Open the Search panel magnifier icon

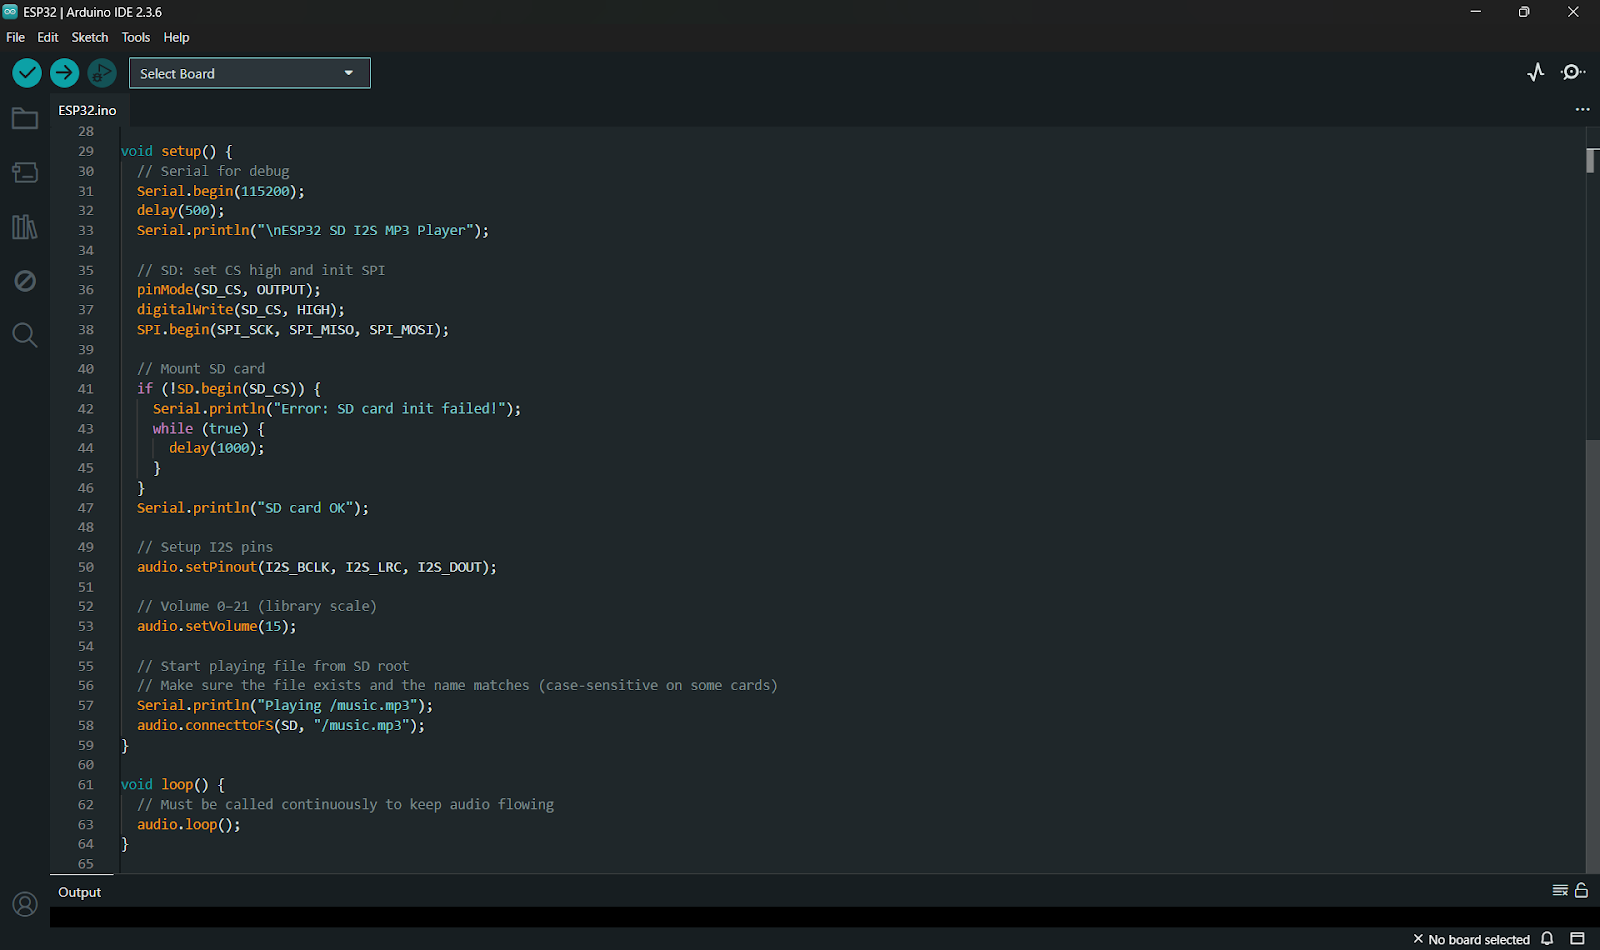click(x=25, y=335)
